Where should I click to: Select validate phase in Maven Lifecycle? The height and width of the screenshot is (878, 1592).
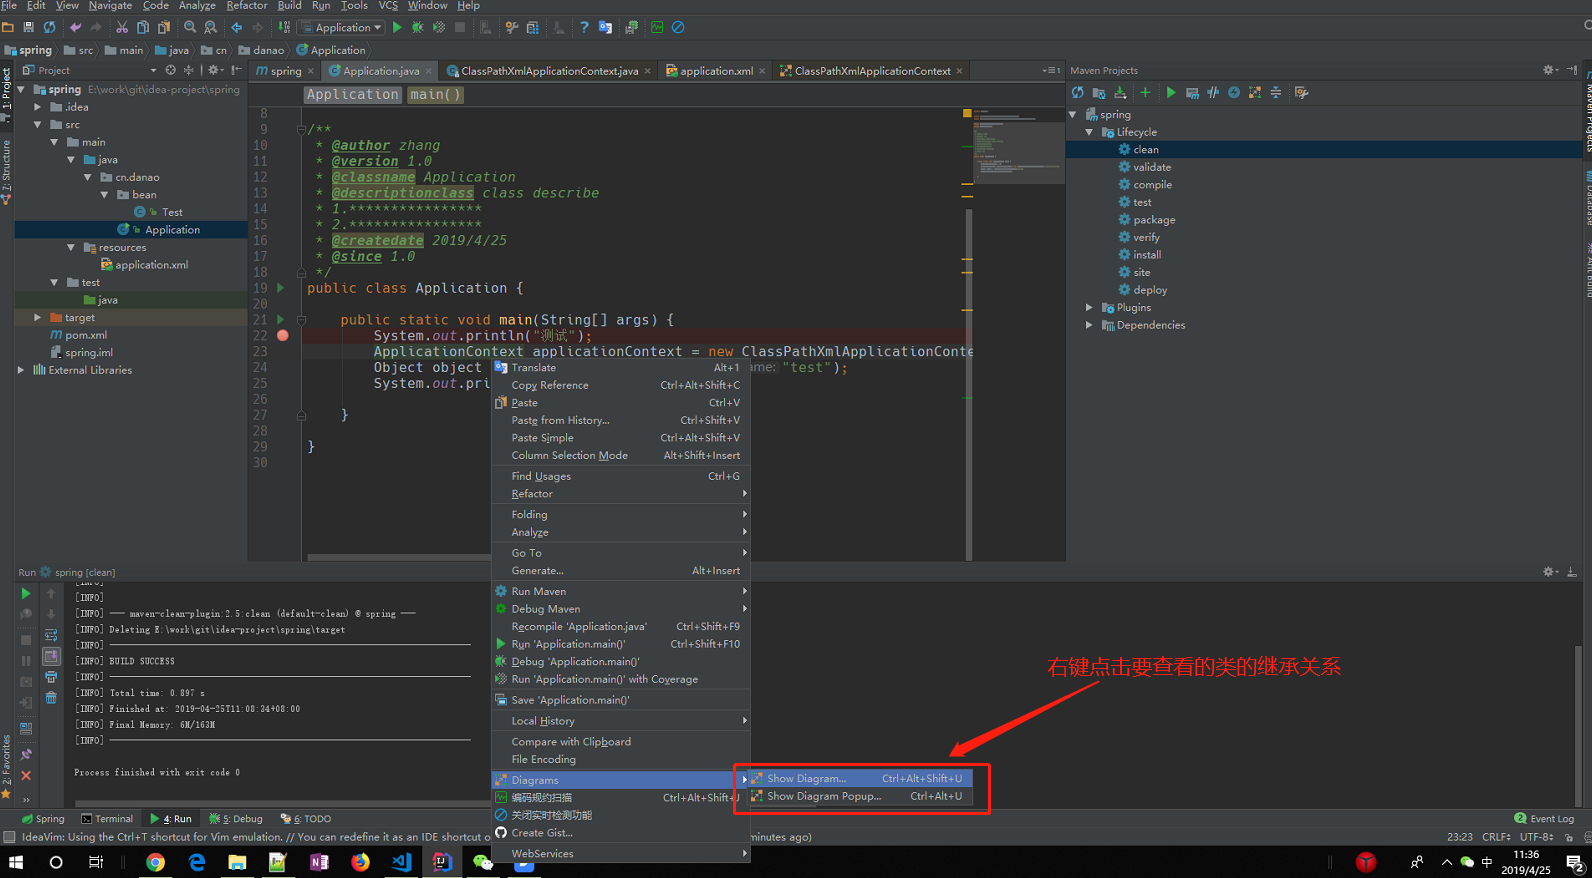pos(1152,168)
